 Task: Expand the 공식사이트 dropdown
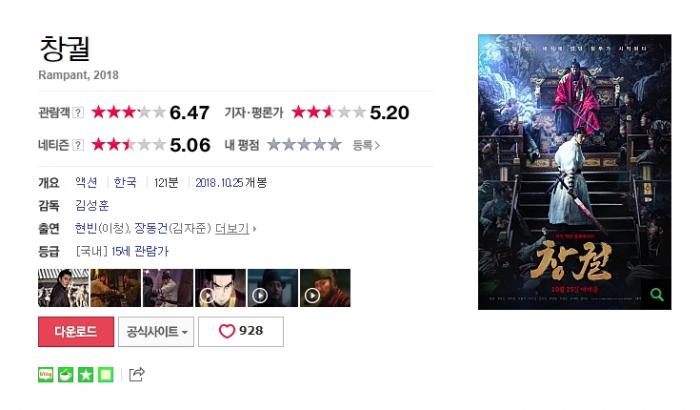tap(156, 331)
